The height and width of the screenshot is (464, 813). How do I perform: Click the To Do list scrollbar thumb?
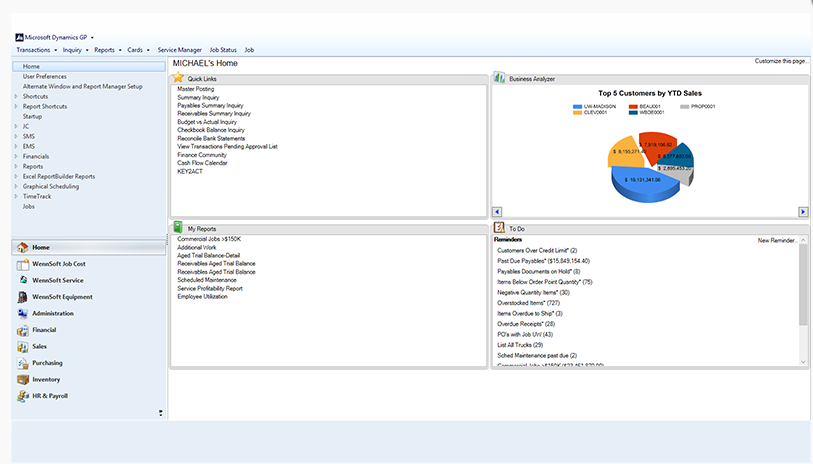click(x=803, y=285)
